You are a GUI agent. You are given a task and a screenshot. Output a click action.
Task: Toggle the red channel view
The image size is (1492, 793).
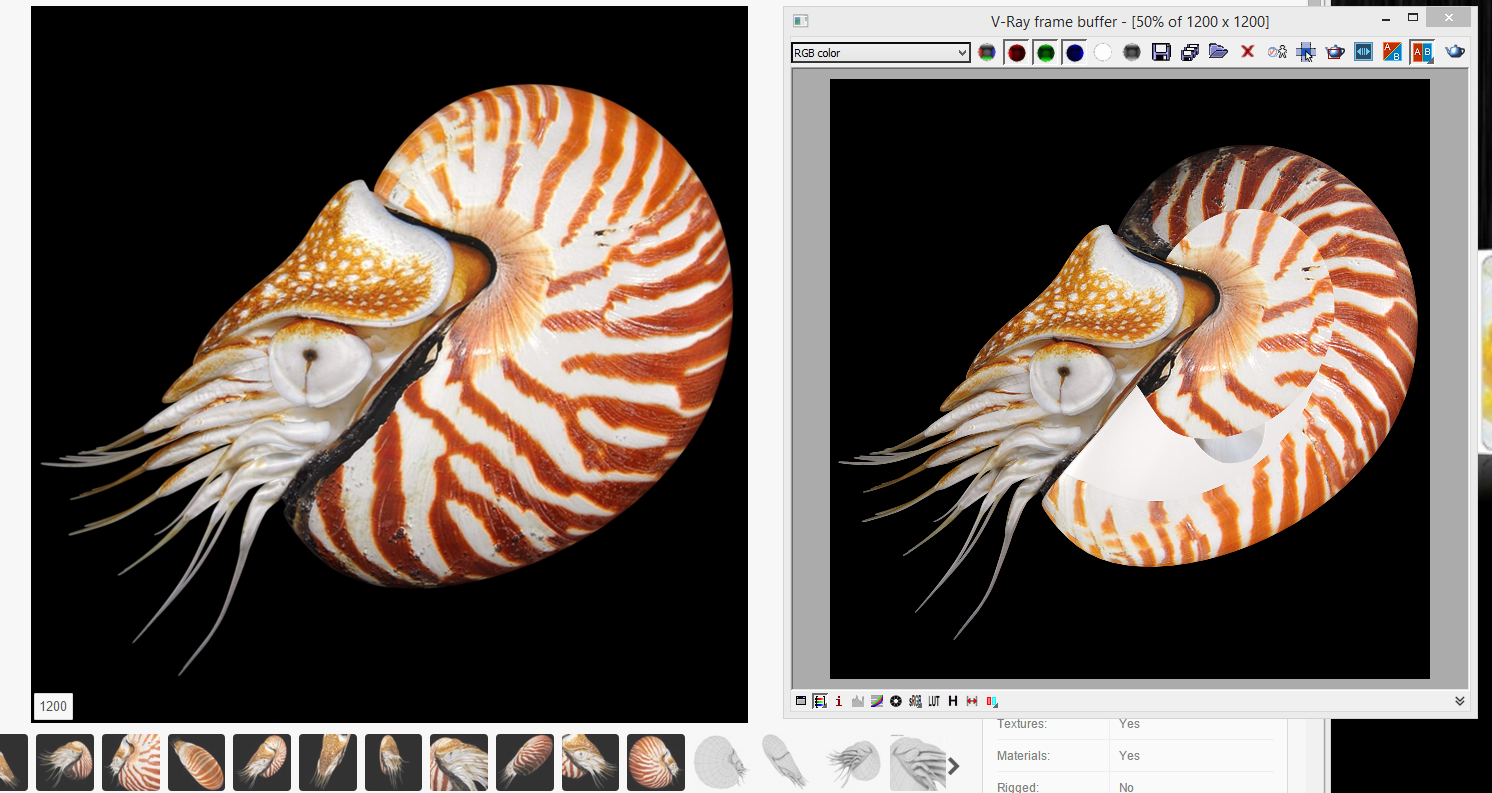pos(1016,51)
